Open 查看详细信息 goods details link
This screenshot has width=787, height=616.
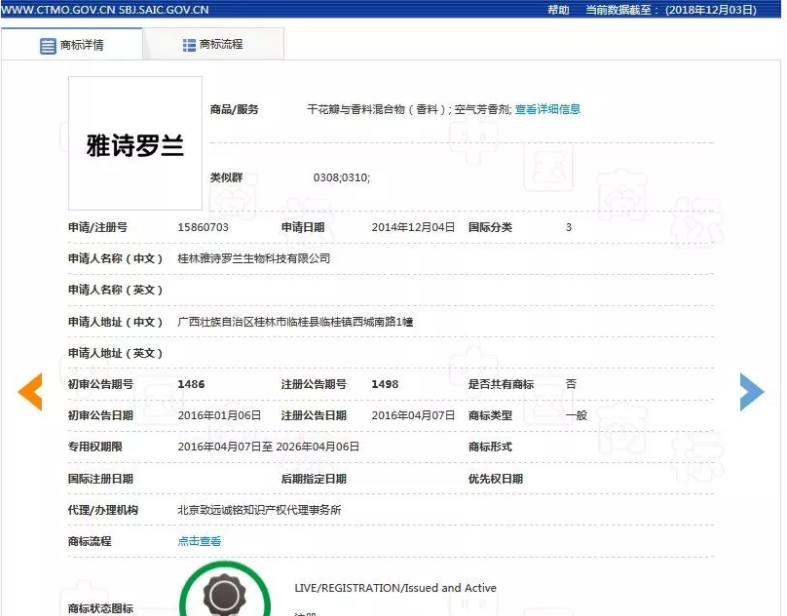click(547, 109)
